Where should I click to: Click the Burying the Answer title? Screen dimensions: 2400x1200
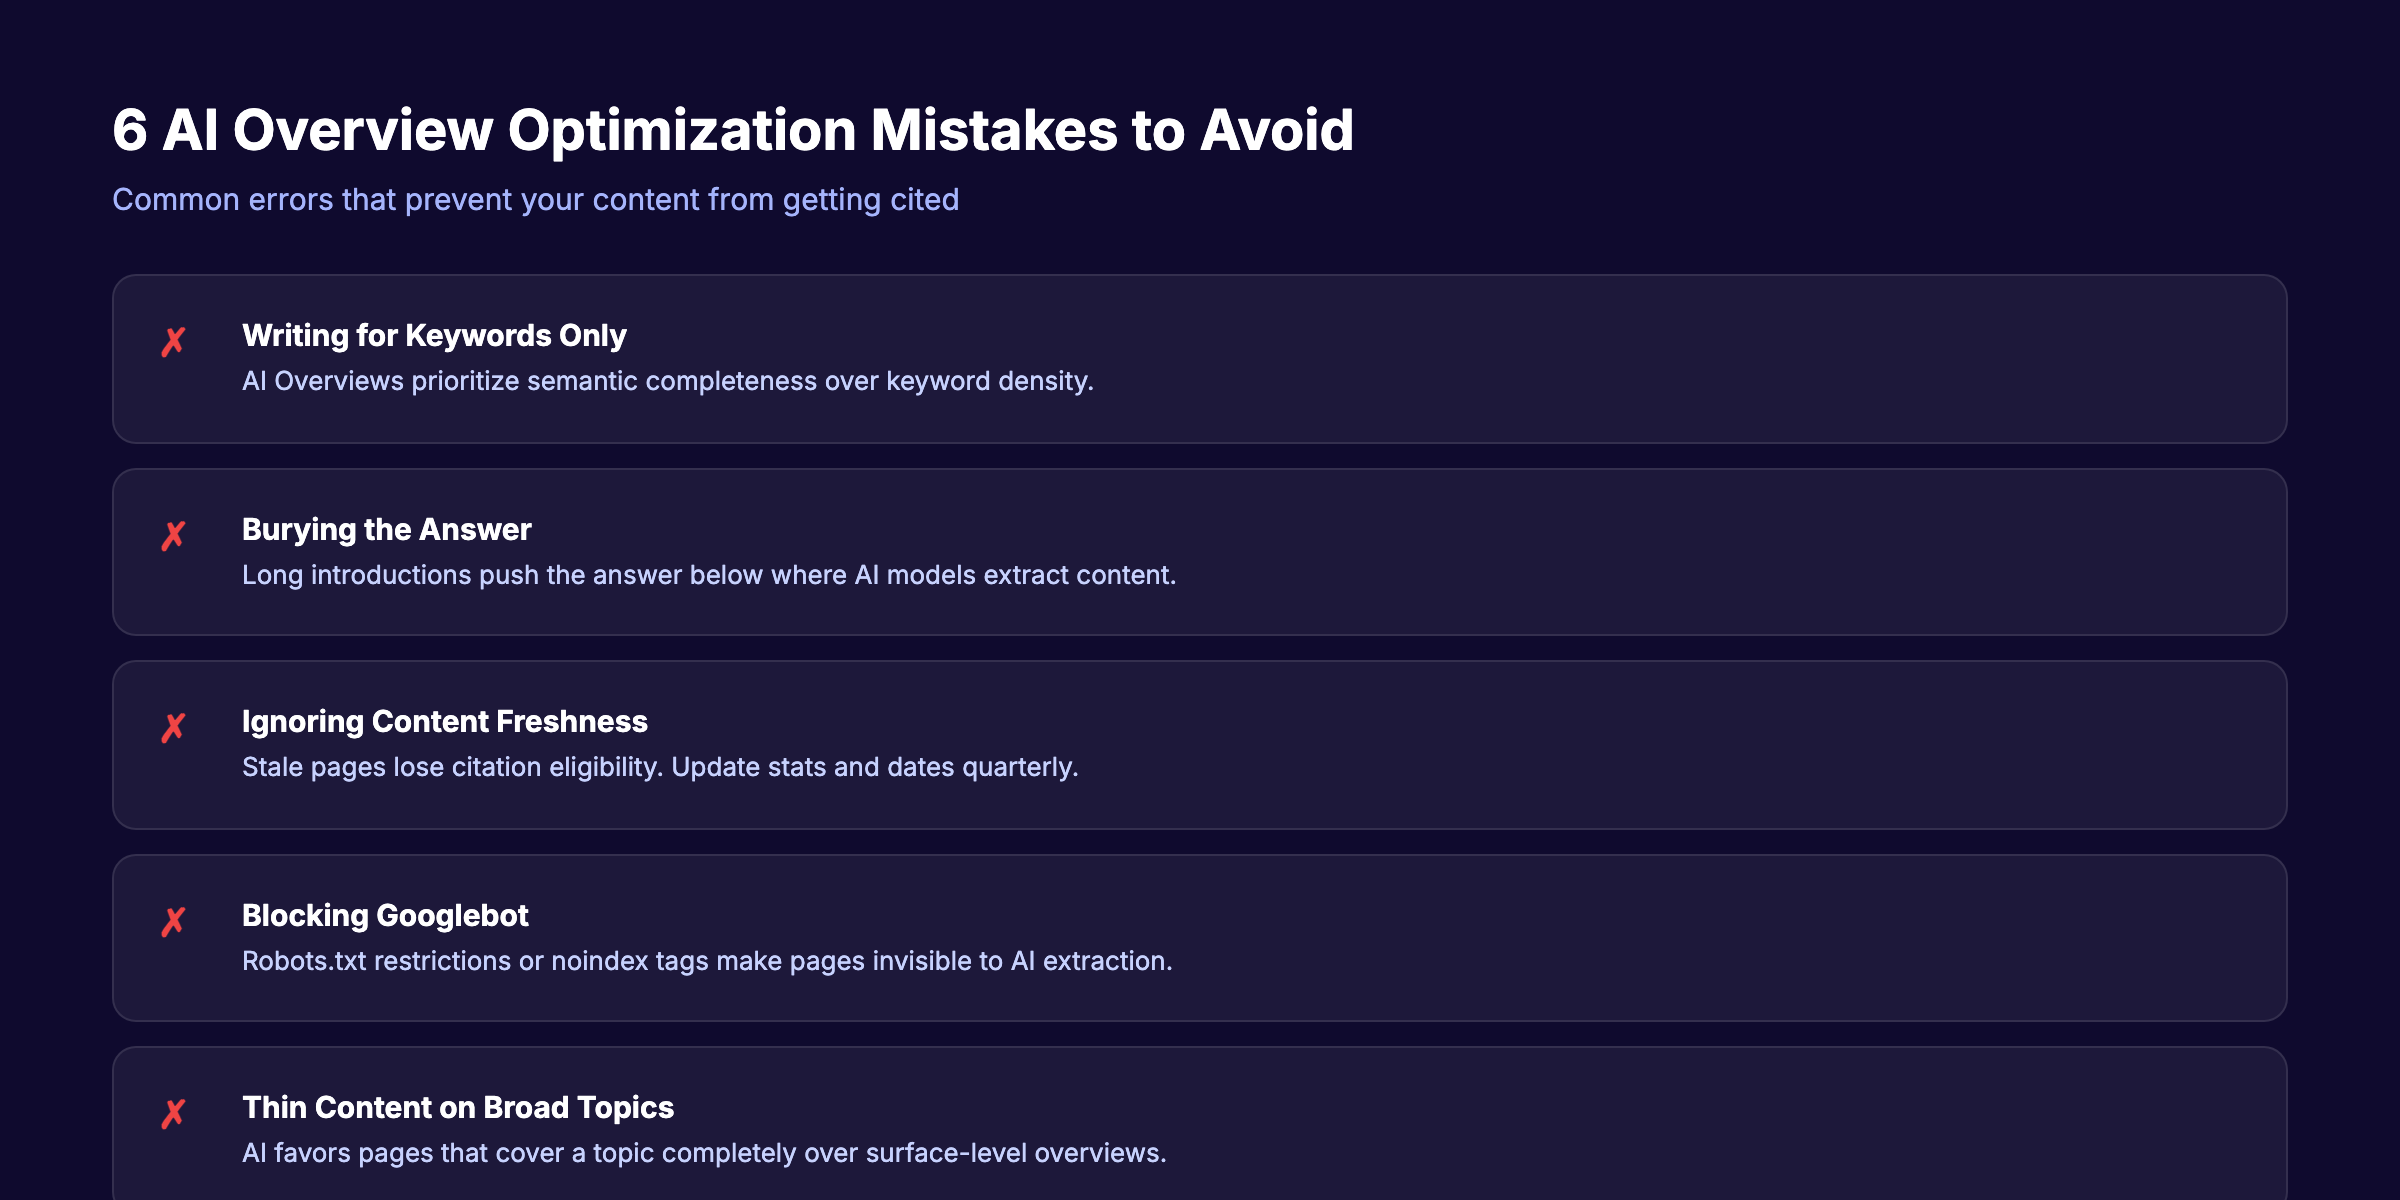(x=386, y=529)
